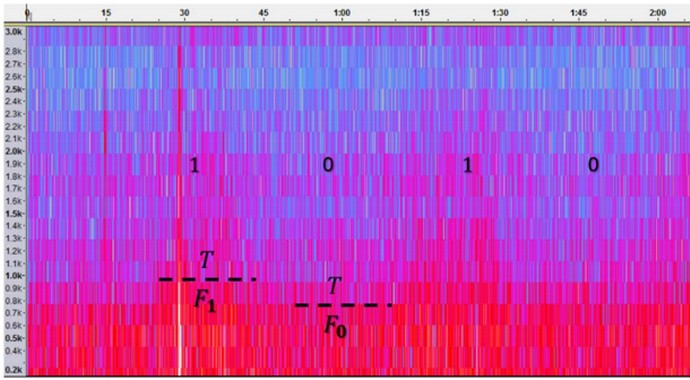The height and width of the screenshot is (380, 690).
Task: Jump to 1:00 on the timeline ruler
Action: click(x=342, y=13)
